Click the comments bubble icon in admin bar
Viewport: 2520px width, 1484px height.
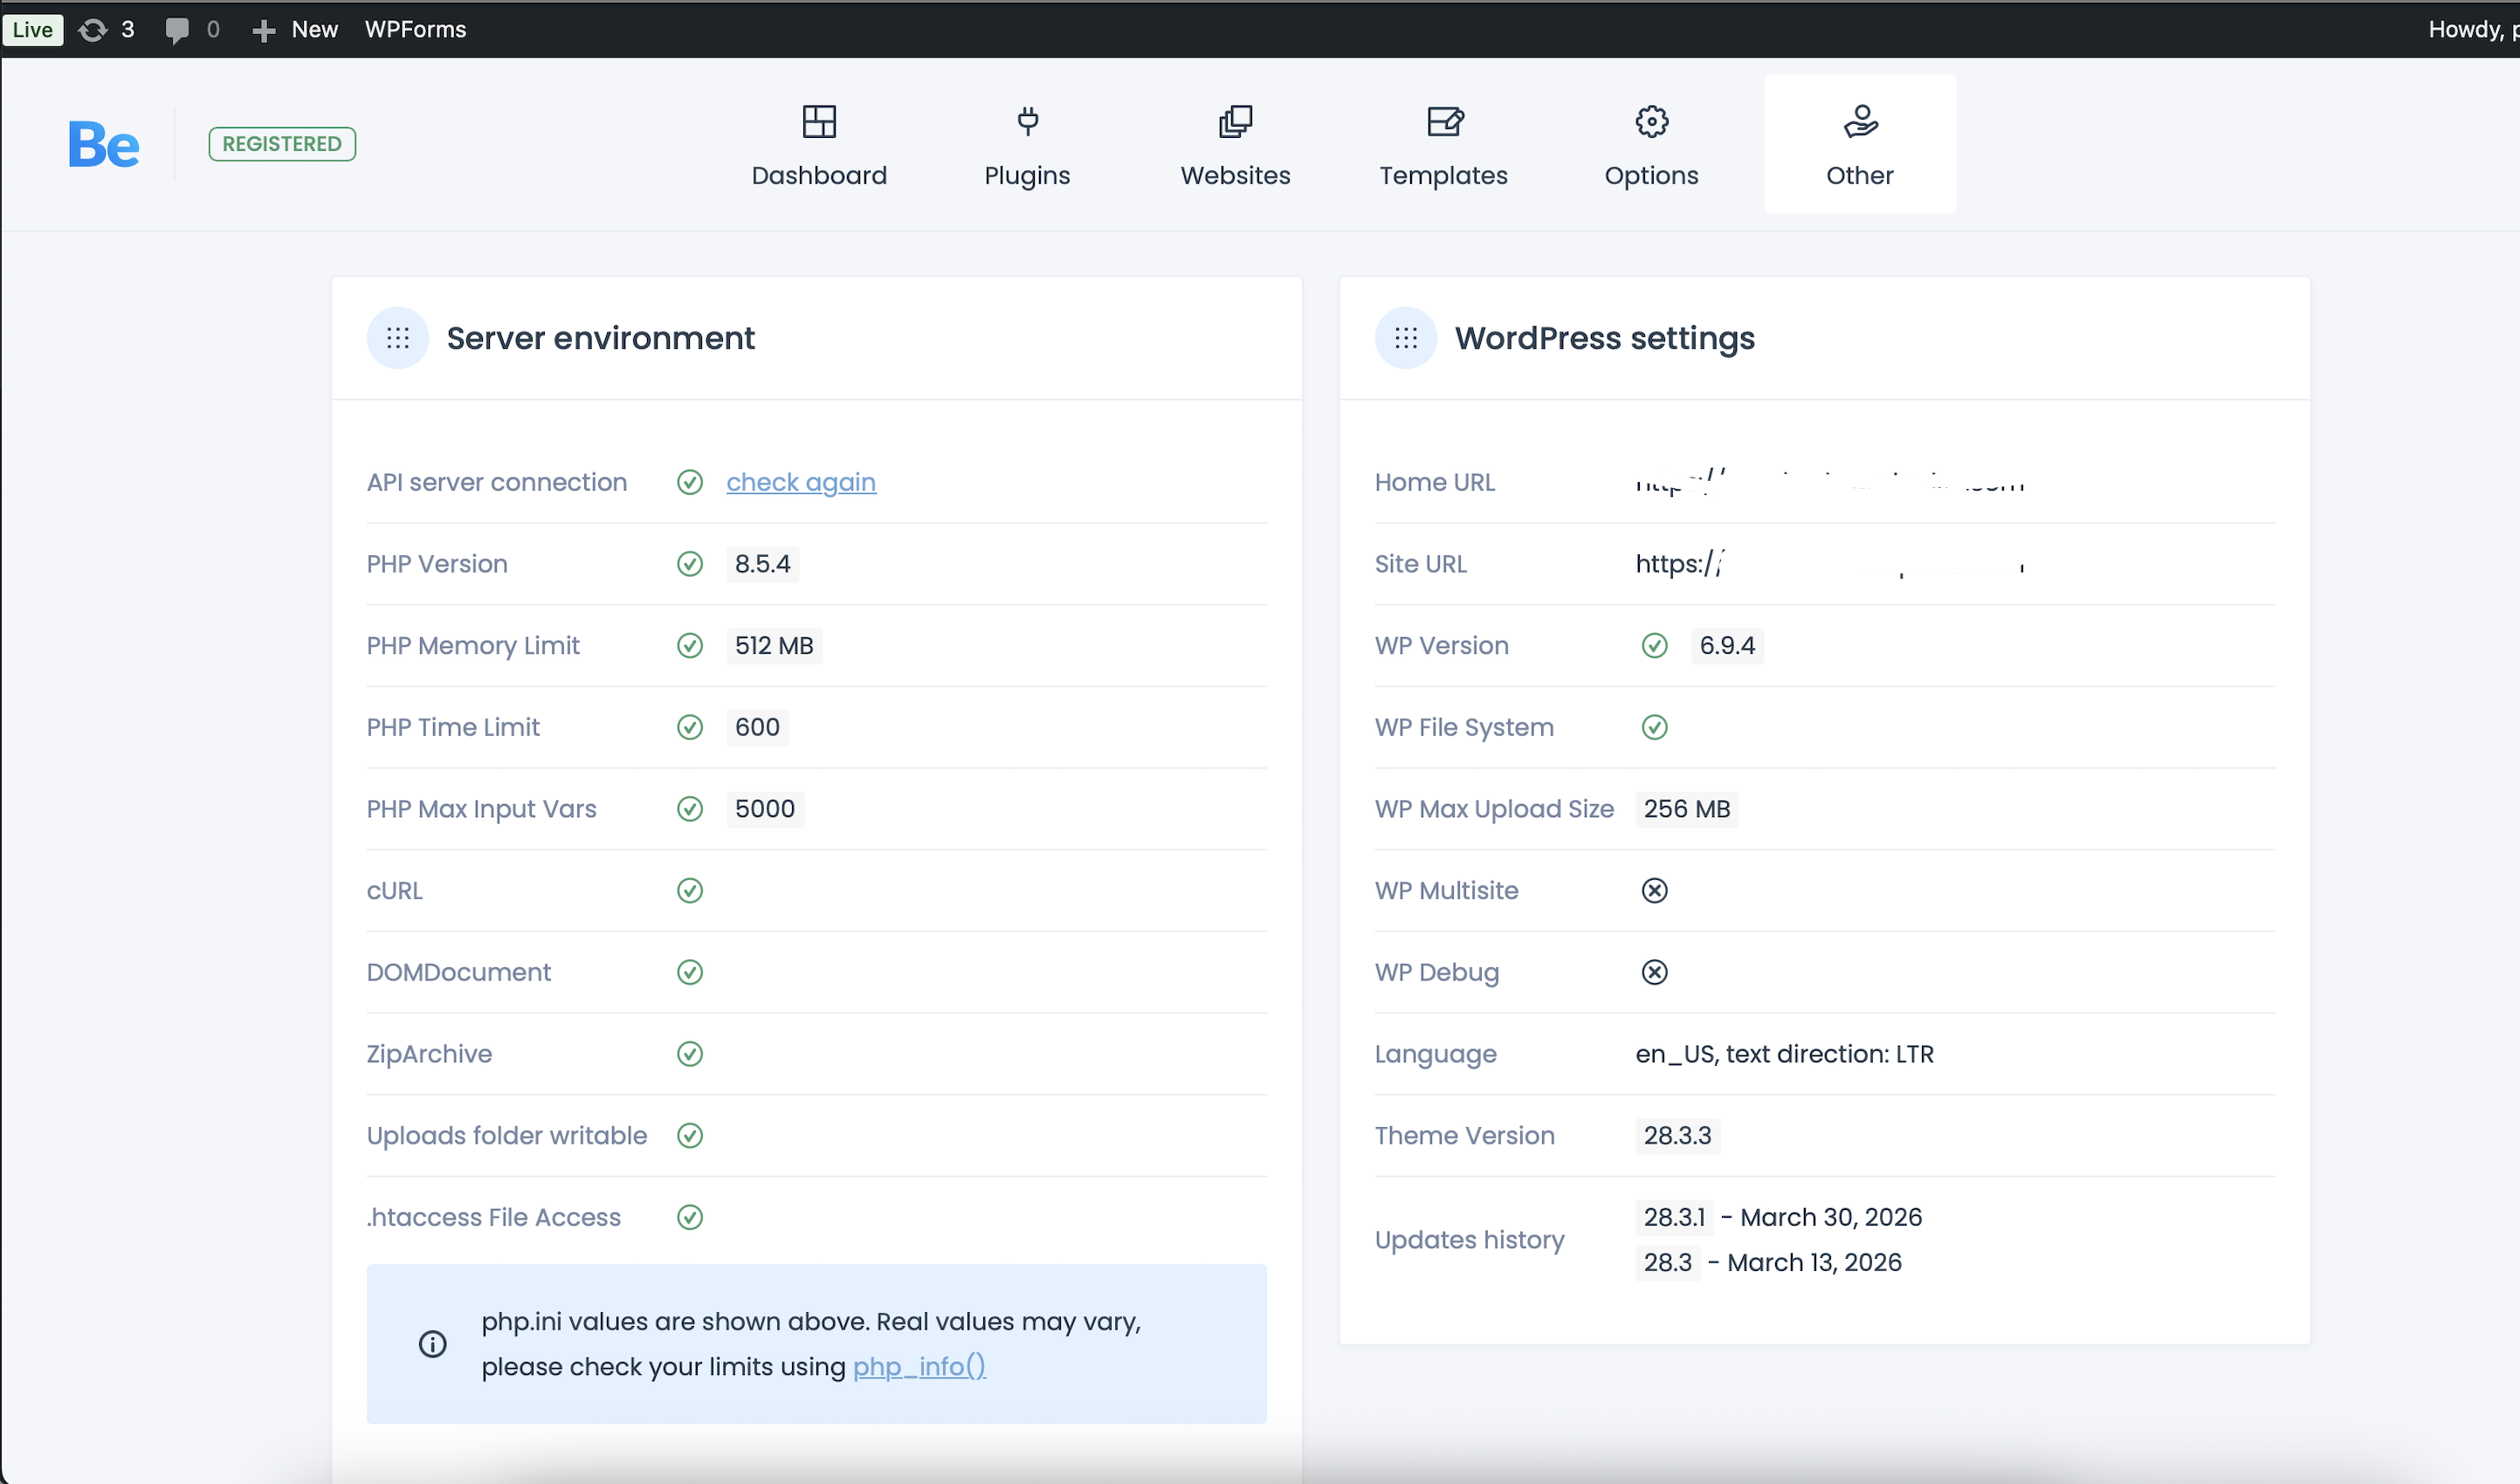[177, 30]
